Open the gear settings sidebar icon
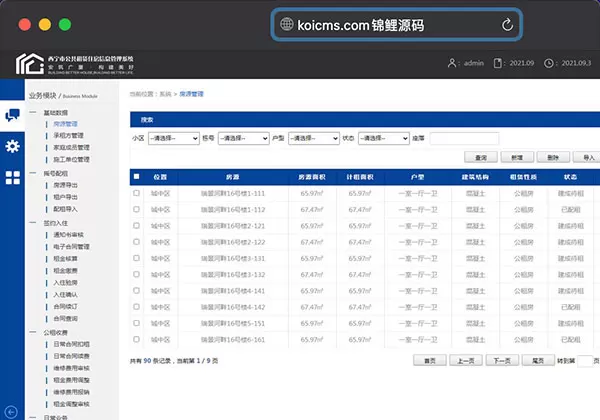This screenshot has height=420, width=600. (12, 146)
